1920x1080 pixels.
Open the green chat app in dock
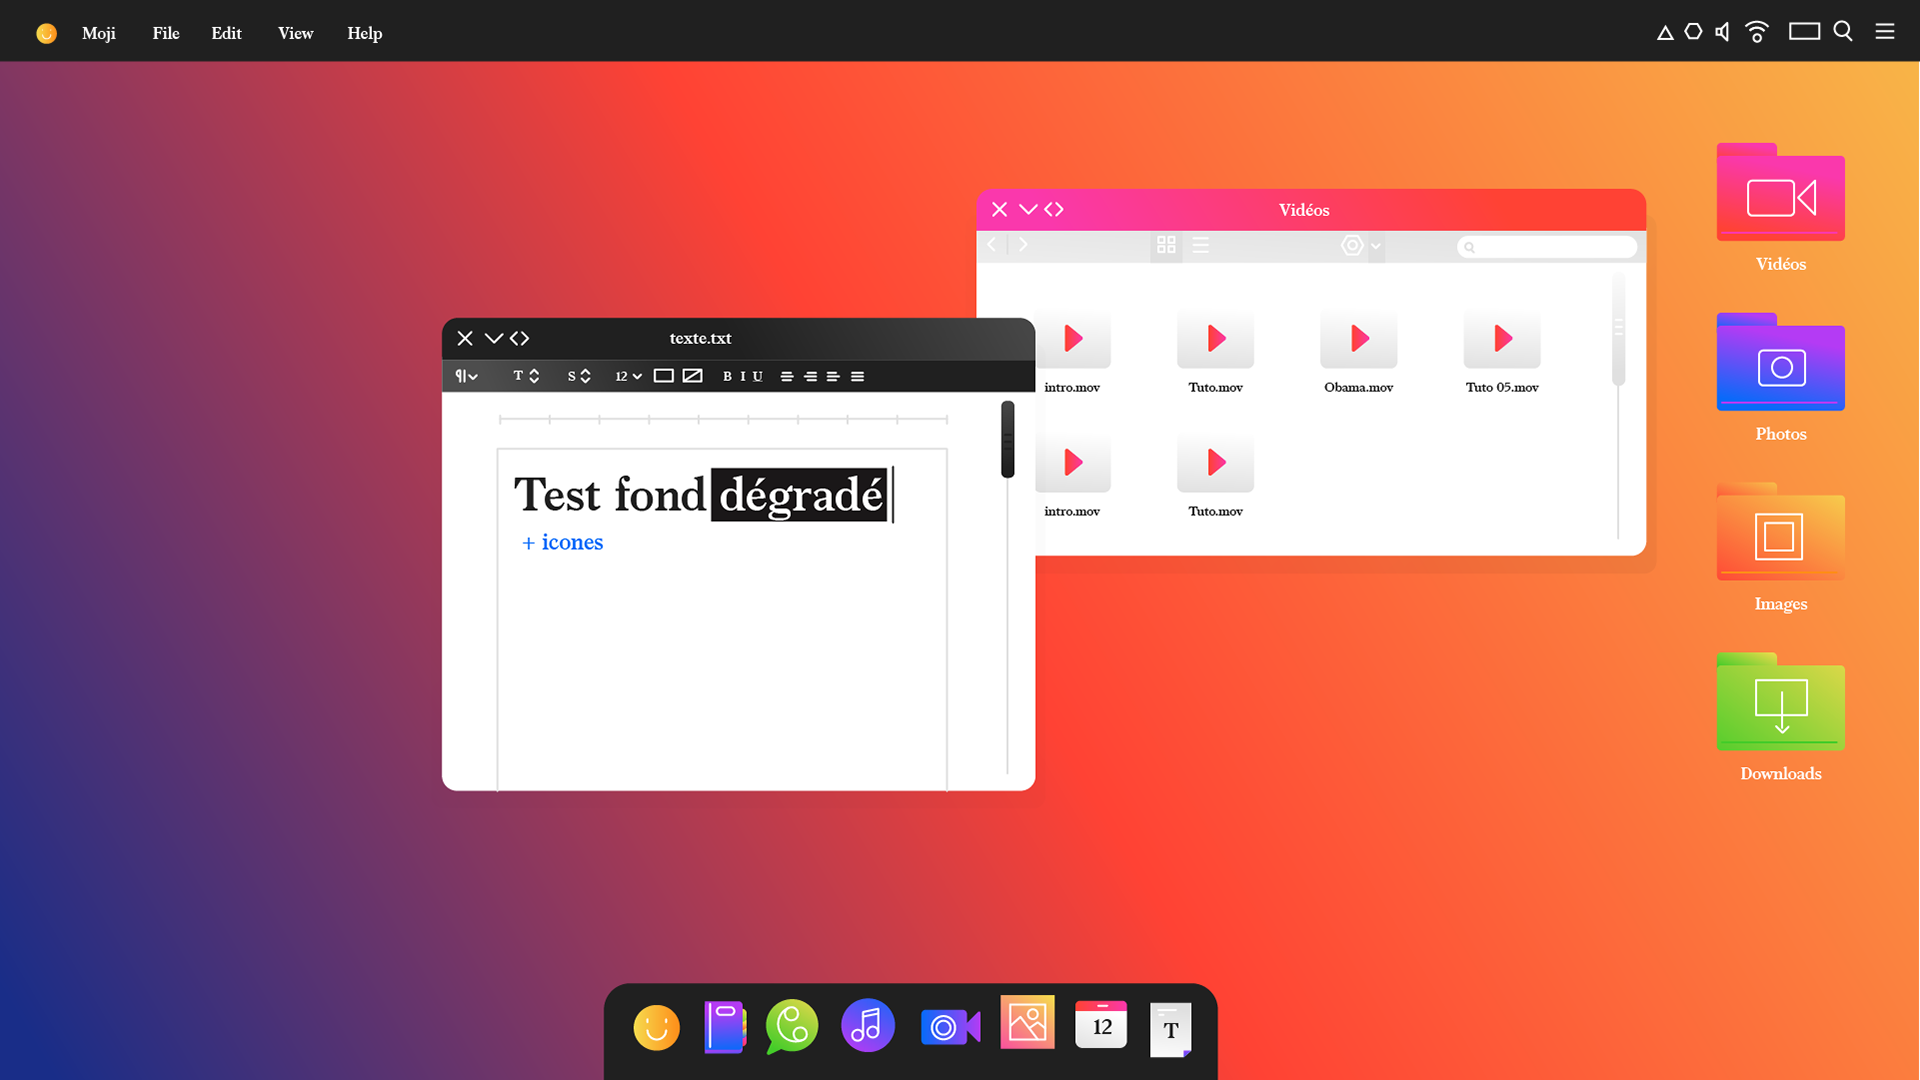pyautogui.click(x=792, y=1027)
